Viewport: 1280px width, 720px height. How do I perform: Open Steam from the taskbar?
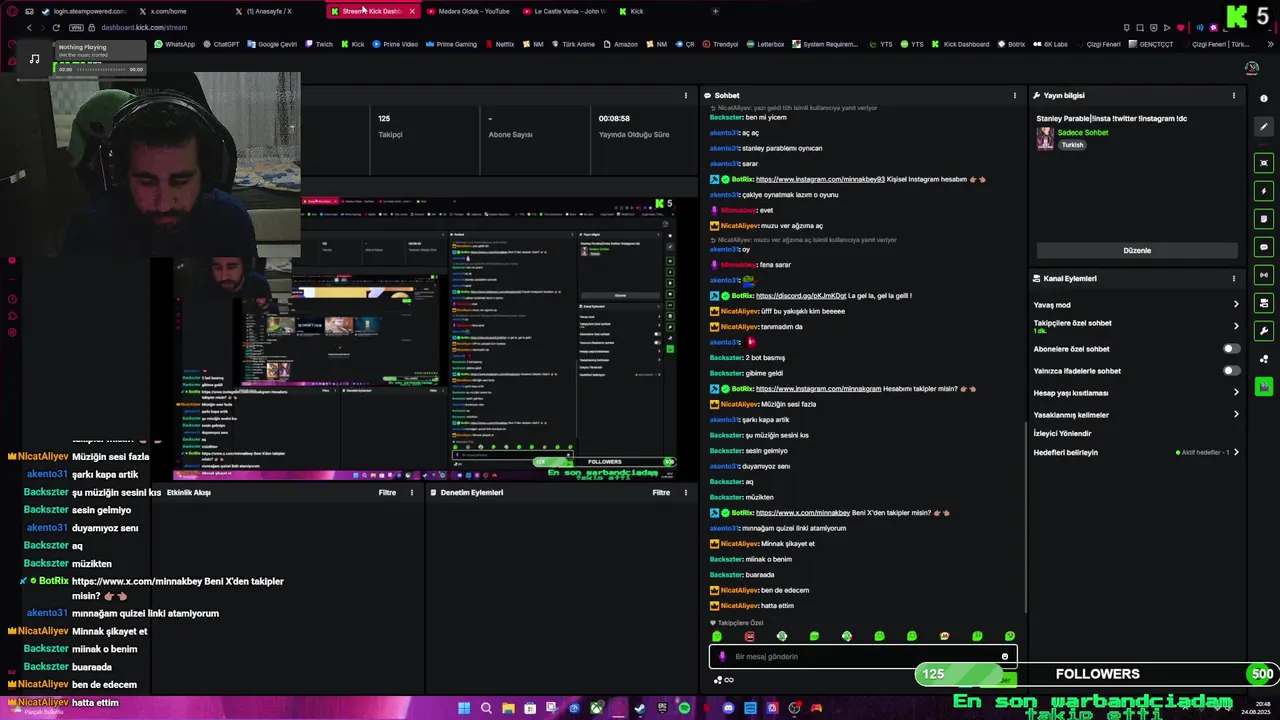[x=640, y=708]
